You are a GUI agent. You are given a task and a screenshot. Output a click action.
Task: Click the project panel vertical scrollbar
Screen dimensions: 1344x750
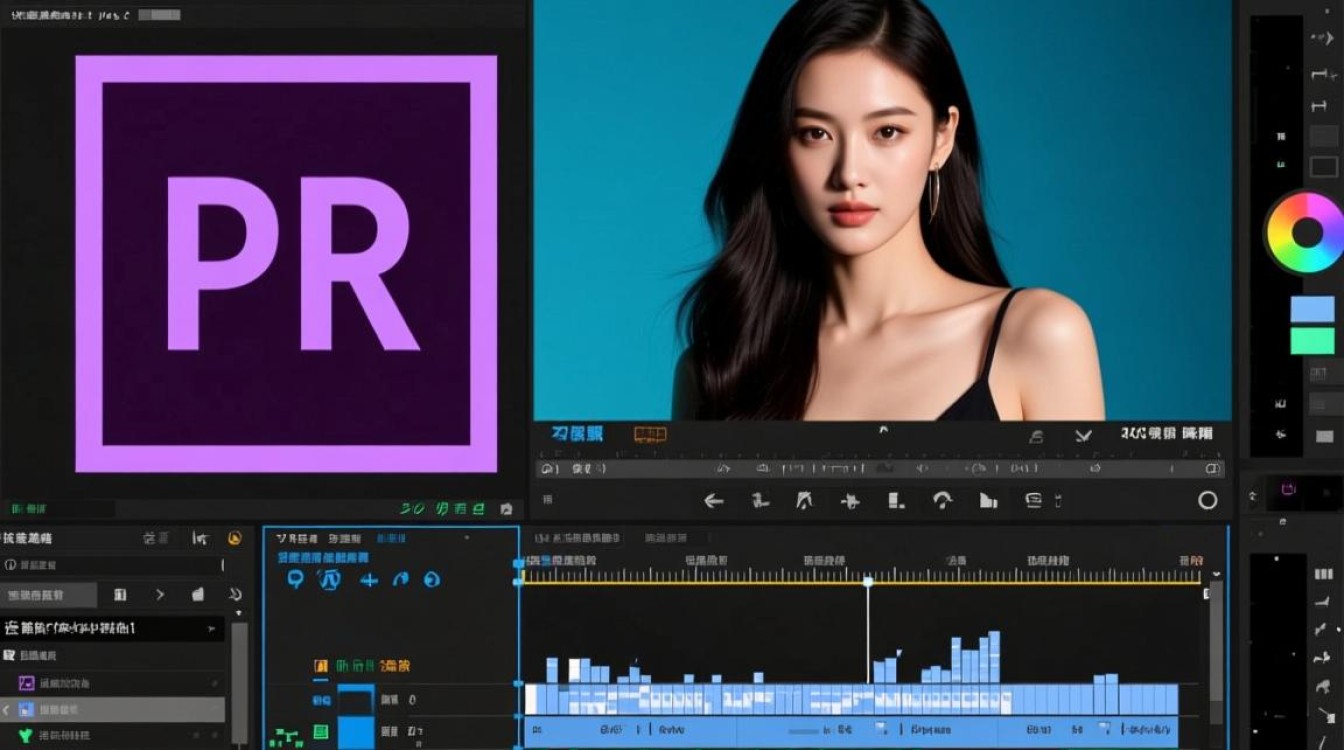pos(239,685)
